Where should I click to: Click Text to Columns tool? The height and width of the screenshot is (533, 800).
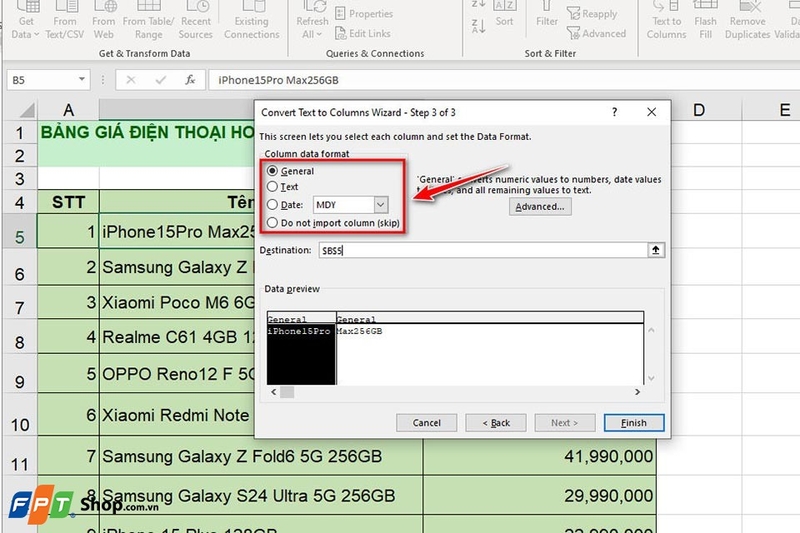(666, 21)
